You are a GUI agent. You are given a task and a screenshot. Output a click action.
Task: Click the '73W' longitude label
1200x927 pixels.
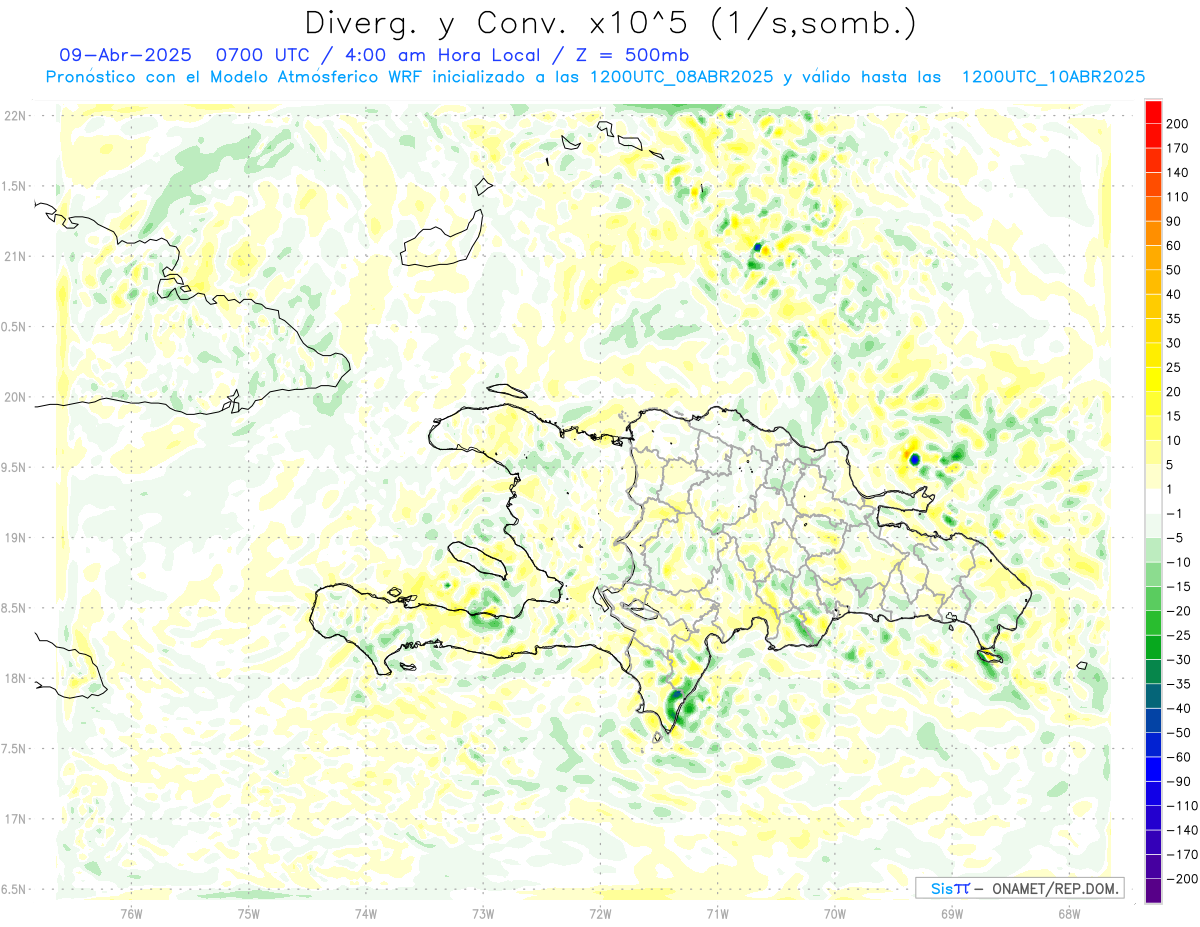(483, 913)
